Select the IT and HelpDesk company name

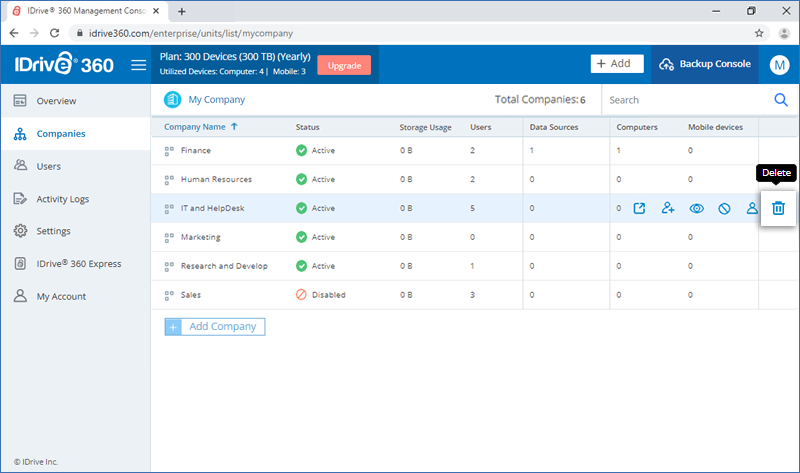tap(212, 208)
